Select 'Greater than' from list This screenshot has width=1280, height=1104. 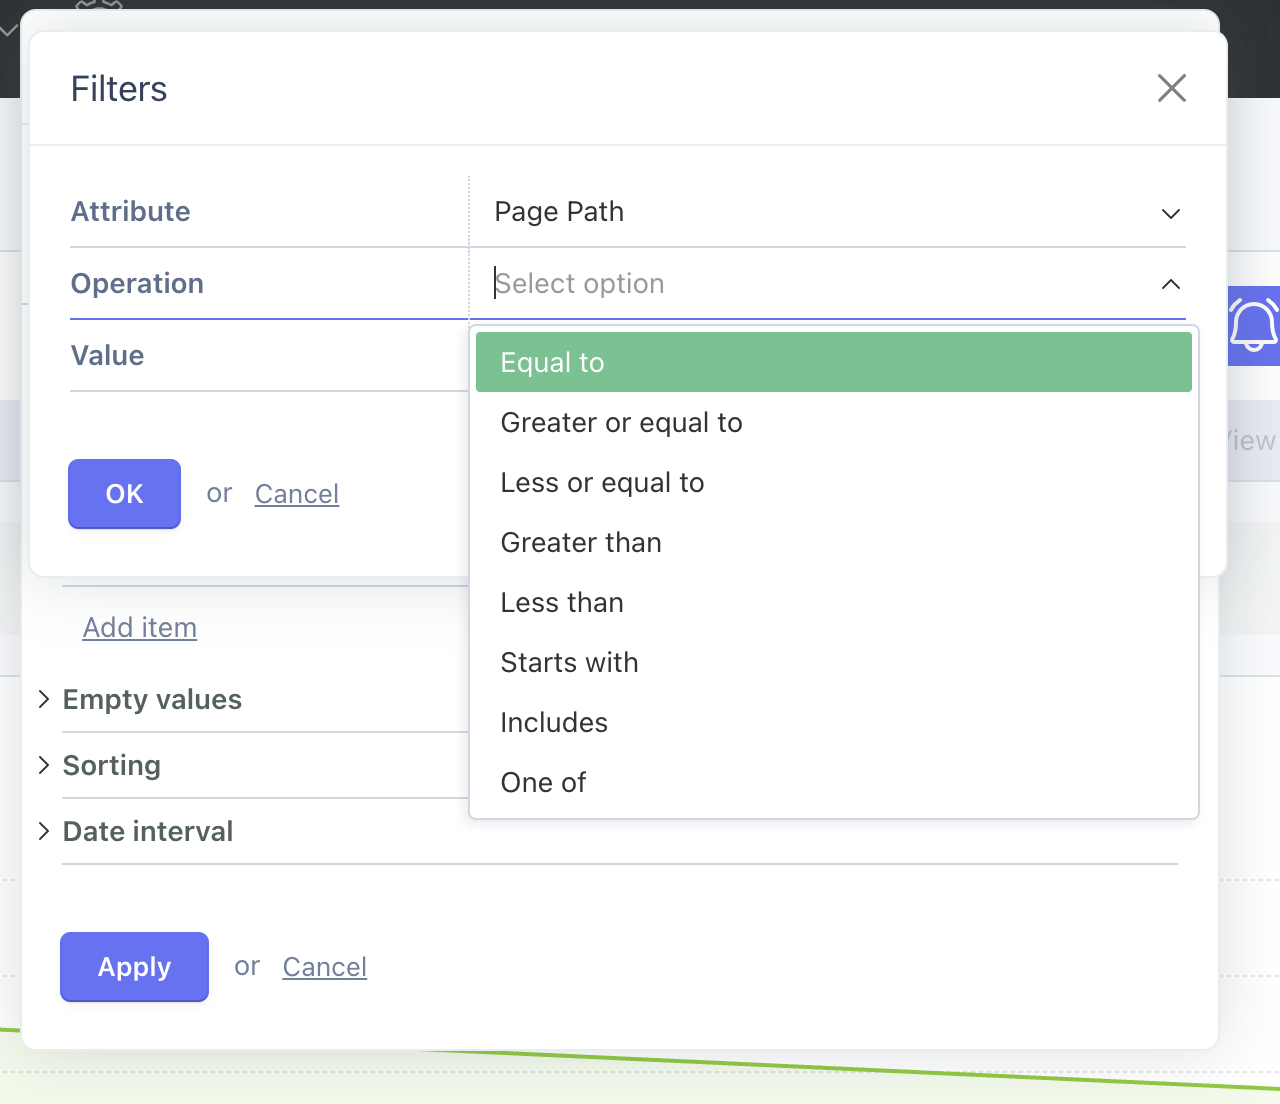tap(581, 543)
